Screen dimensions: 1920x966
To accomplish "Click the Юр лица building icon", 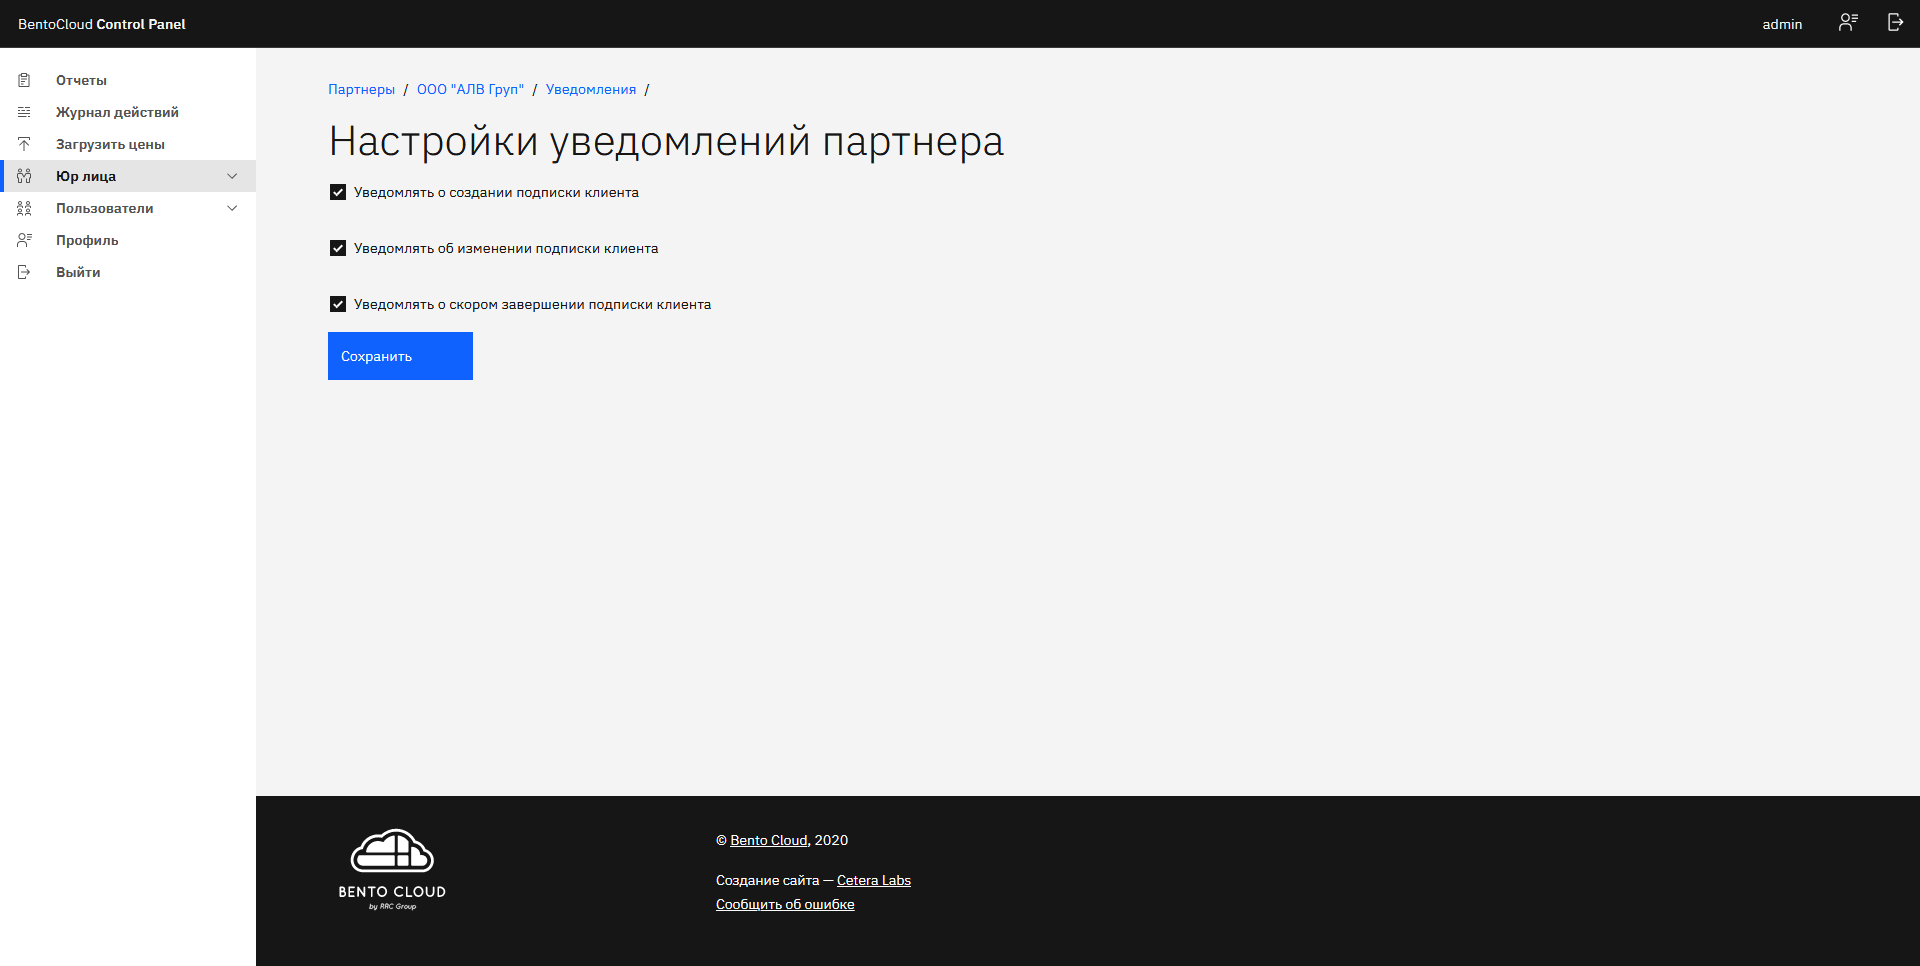I will tap(24, 176).
